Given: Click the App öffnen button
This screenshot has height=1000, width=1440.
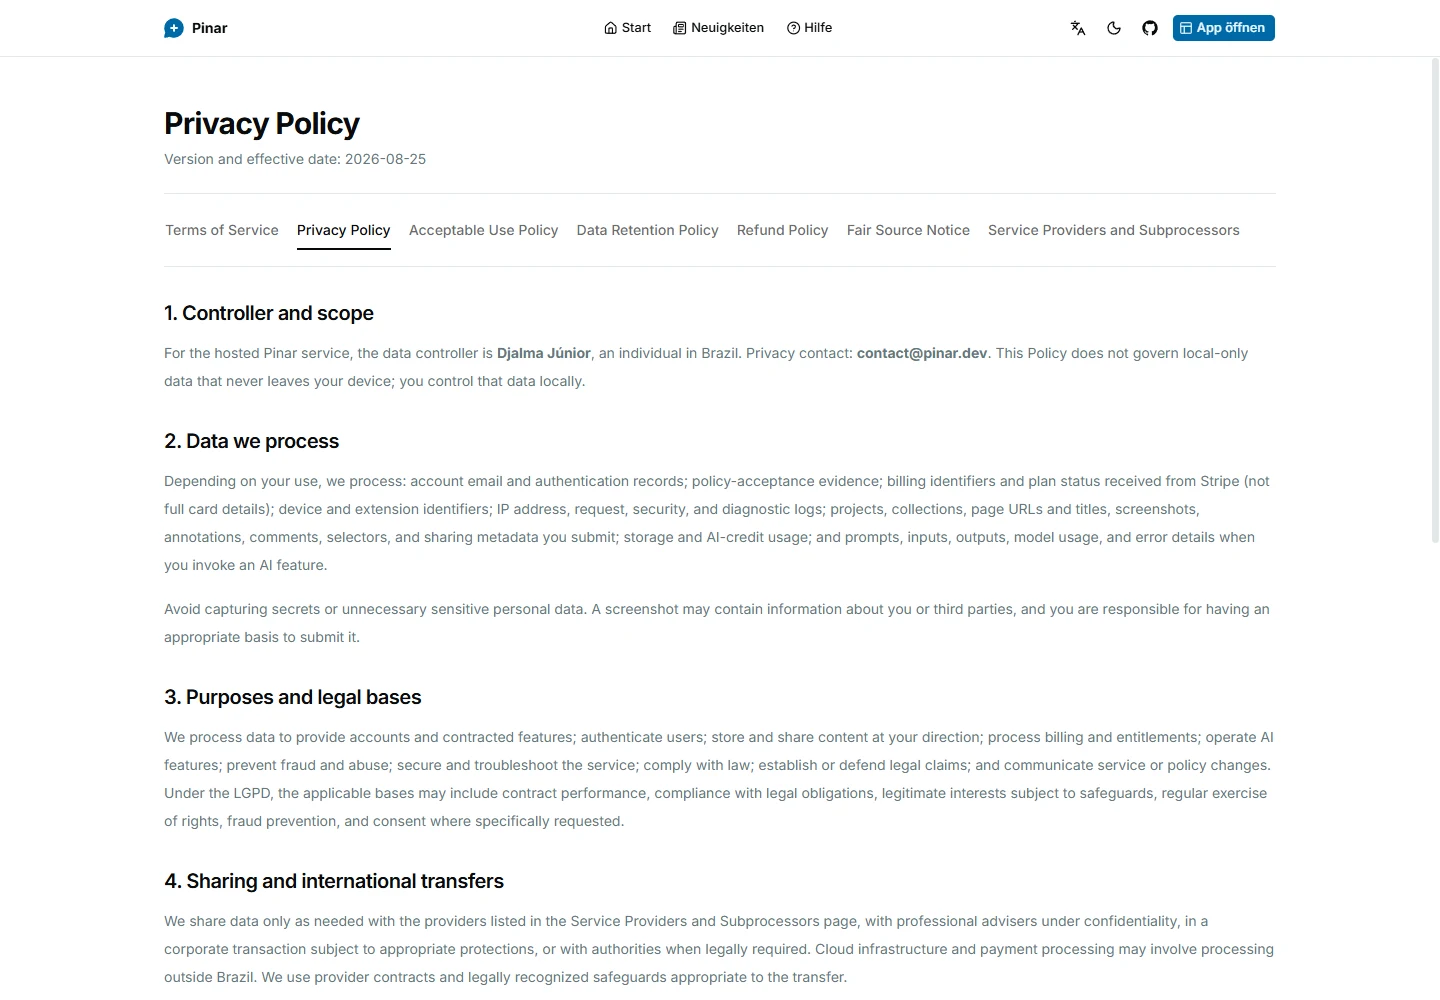Looking at the screenshot, I should tap(1223, 28).
